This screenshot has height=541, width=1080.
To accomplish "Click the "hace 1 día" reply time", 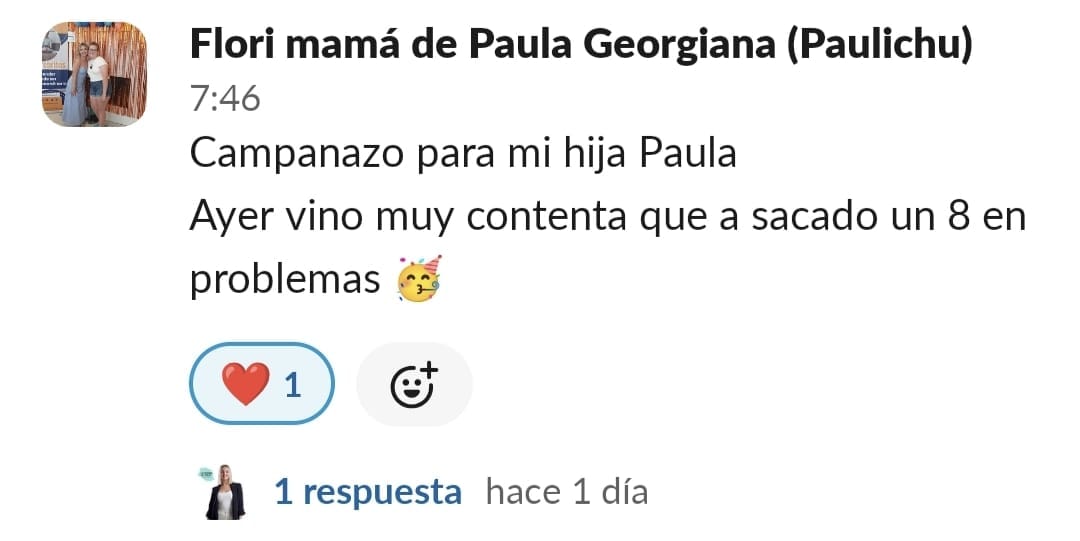I will 566,492.
